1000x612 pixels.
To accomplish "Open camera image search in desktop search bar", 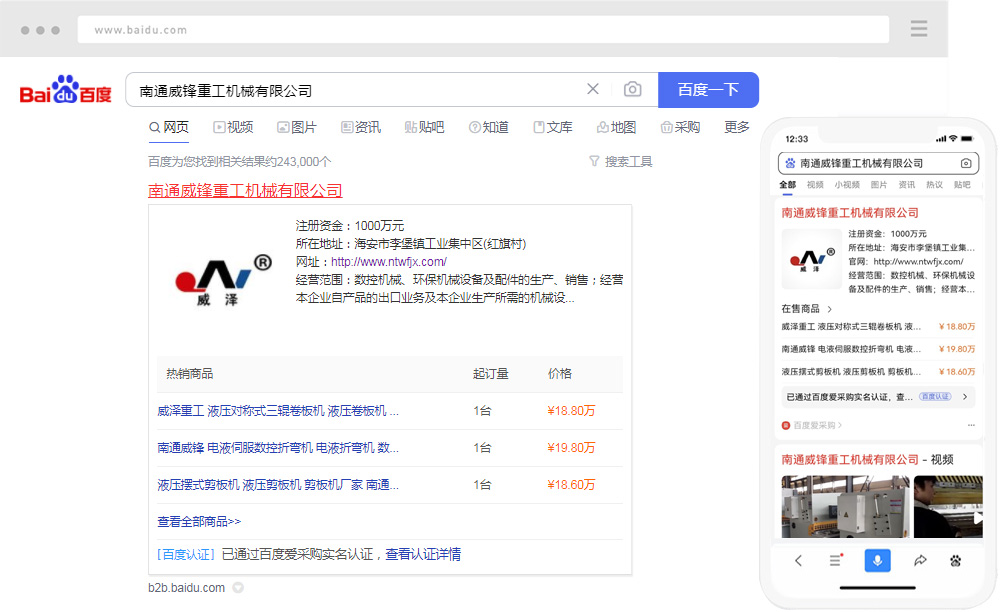I will pyautogui.click(x=632, y=89).
